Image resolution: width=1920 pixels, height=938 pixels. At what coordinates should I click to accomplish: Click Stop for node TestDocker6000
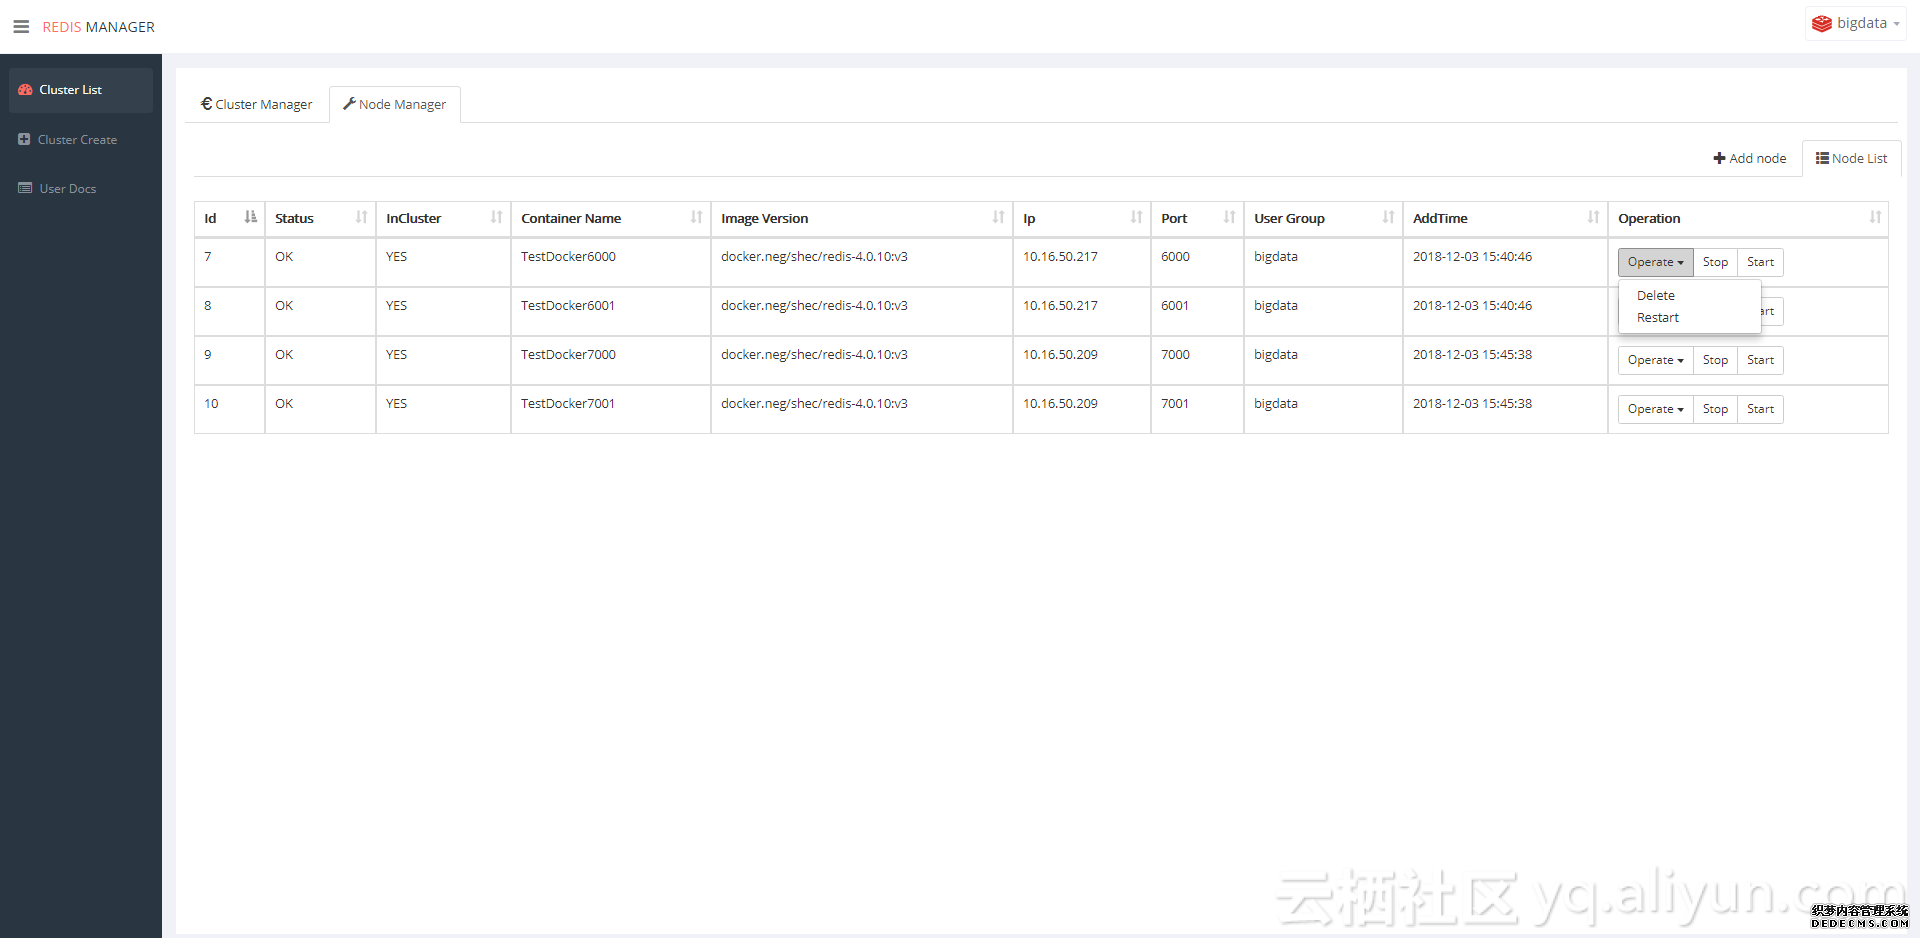(x=1715, y=262)
